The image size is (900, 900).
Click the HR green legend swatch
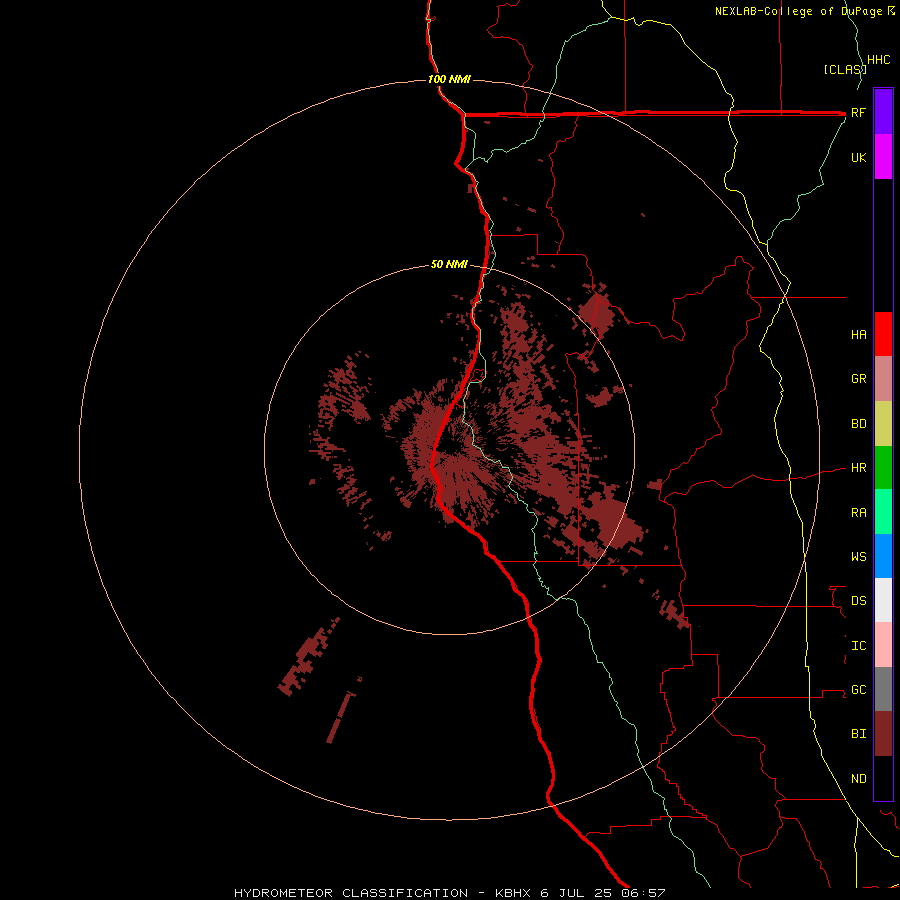coord(883,468)
